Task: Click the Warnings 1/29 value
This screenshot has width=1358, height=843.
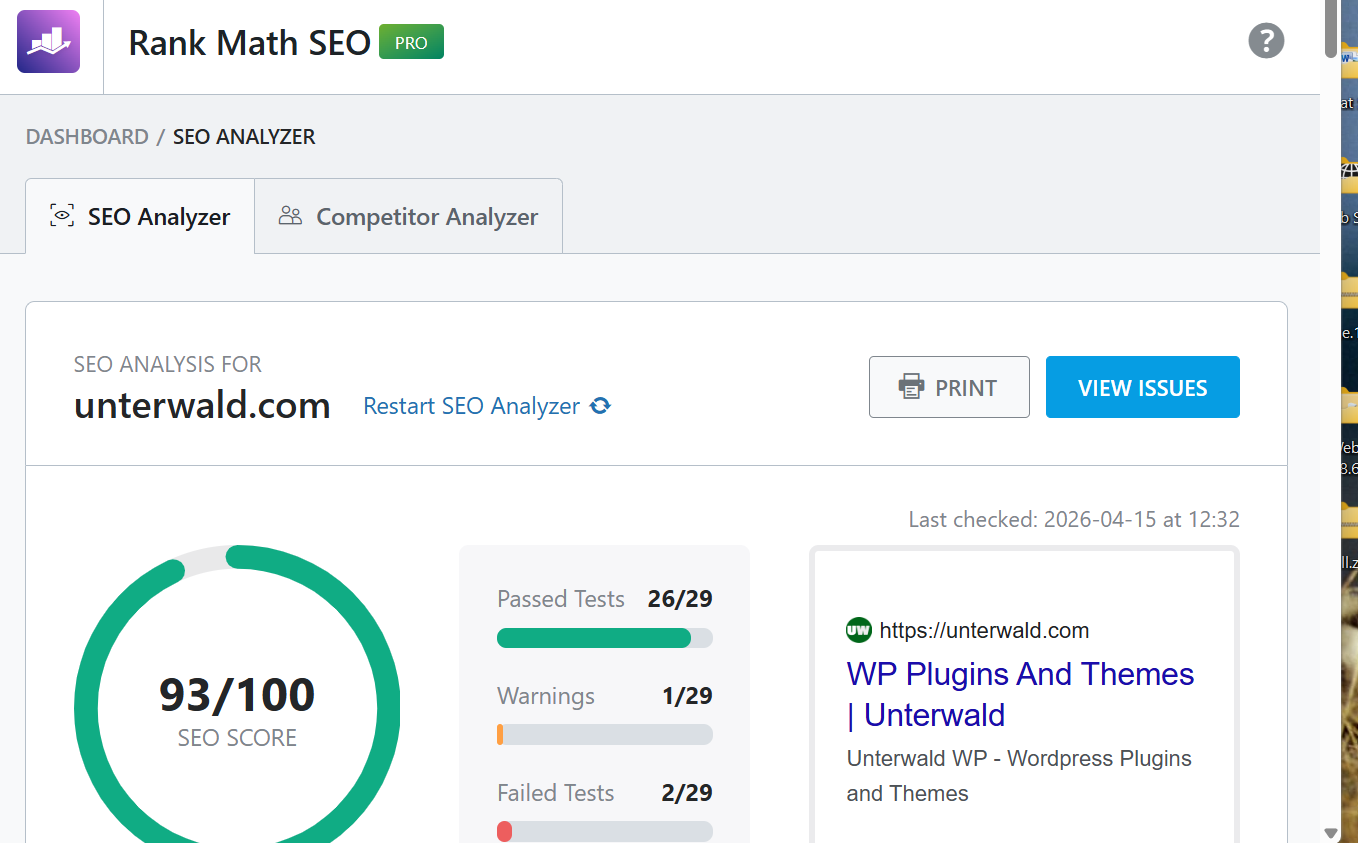Action: click(687, 696)
